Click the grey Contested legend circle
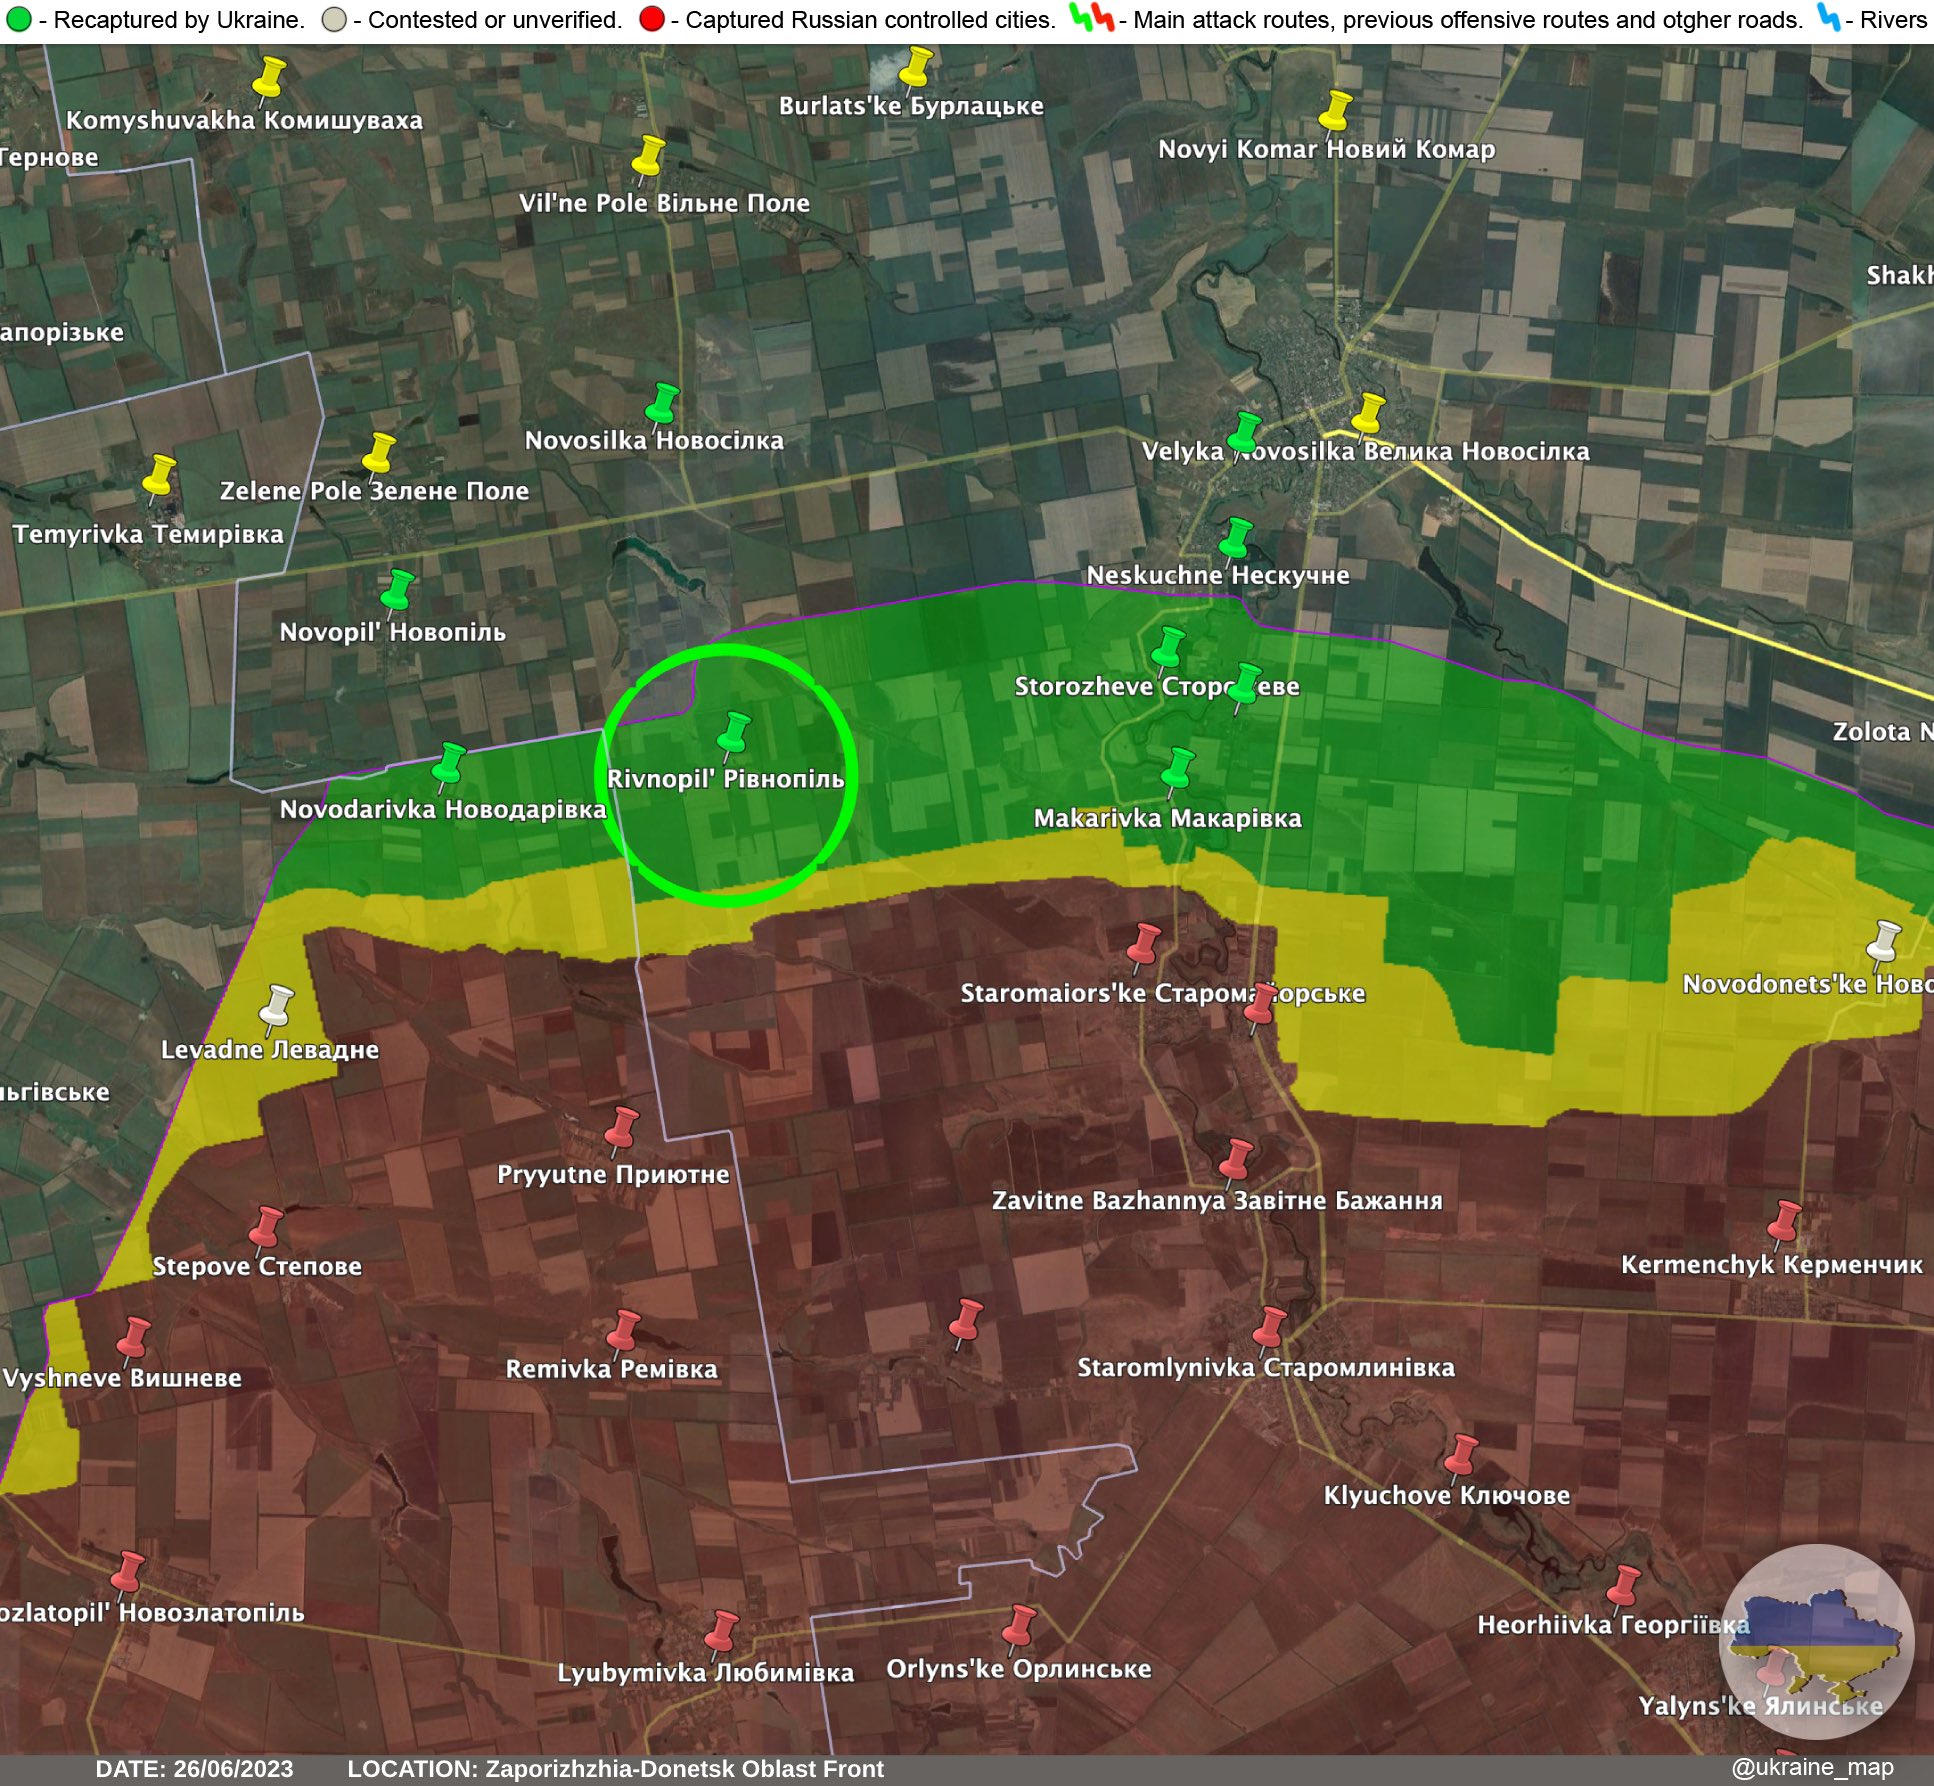Image resolution: width=1934 pixels, height=1786 pixels. [x=334, y=20]
